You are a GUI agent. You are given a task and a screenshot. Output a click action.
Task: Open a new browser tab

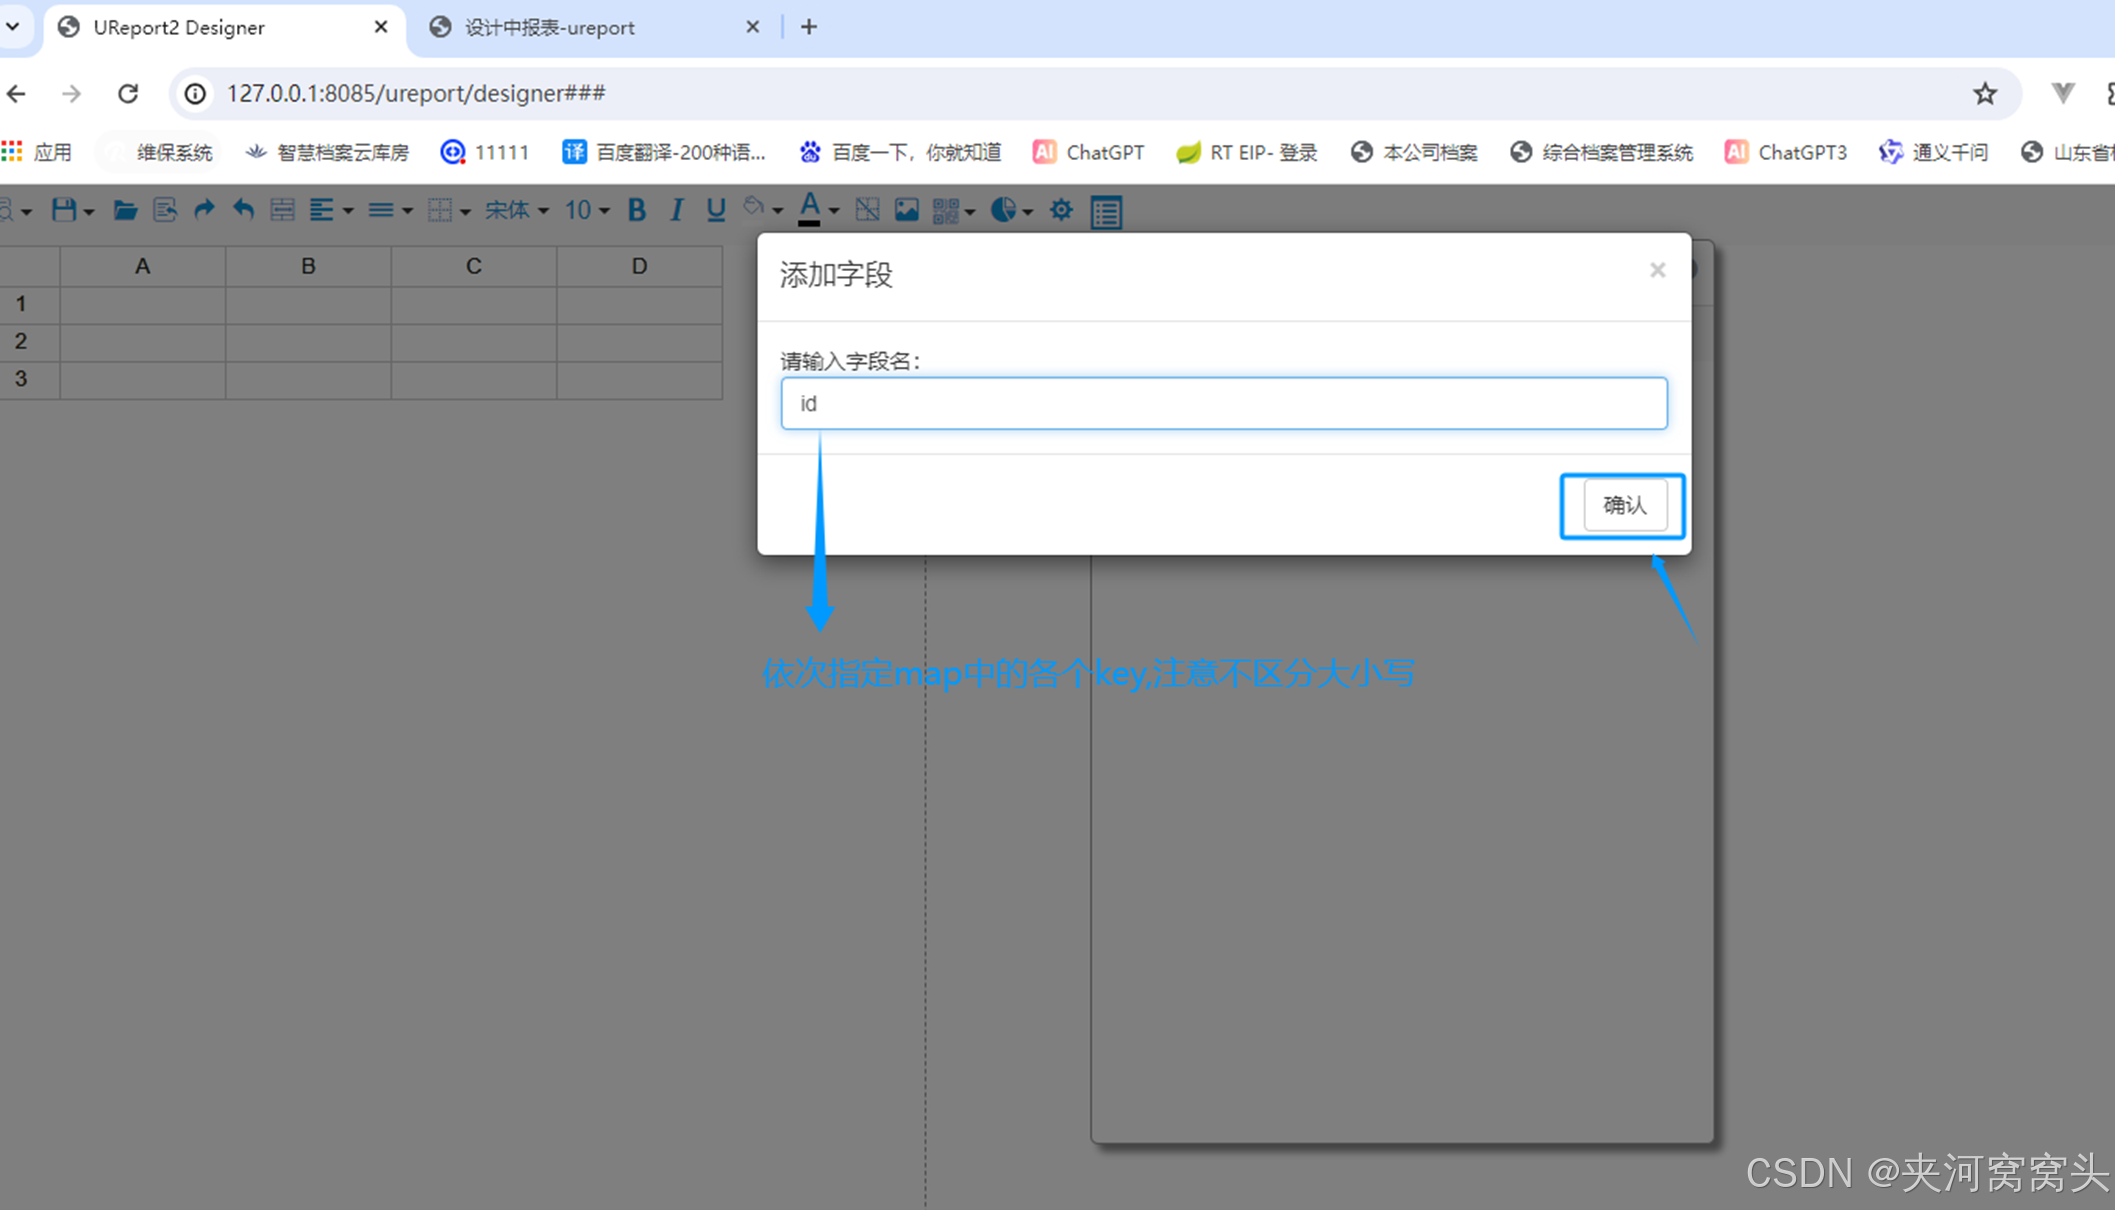point(809,28)
